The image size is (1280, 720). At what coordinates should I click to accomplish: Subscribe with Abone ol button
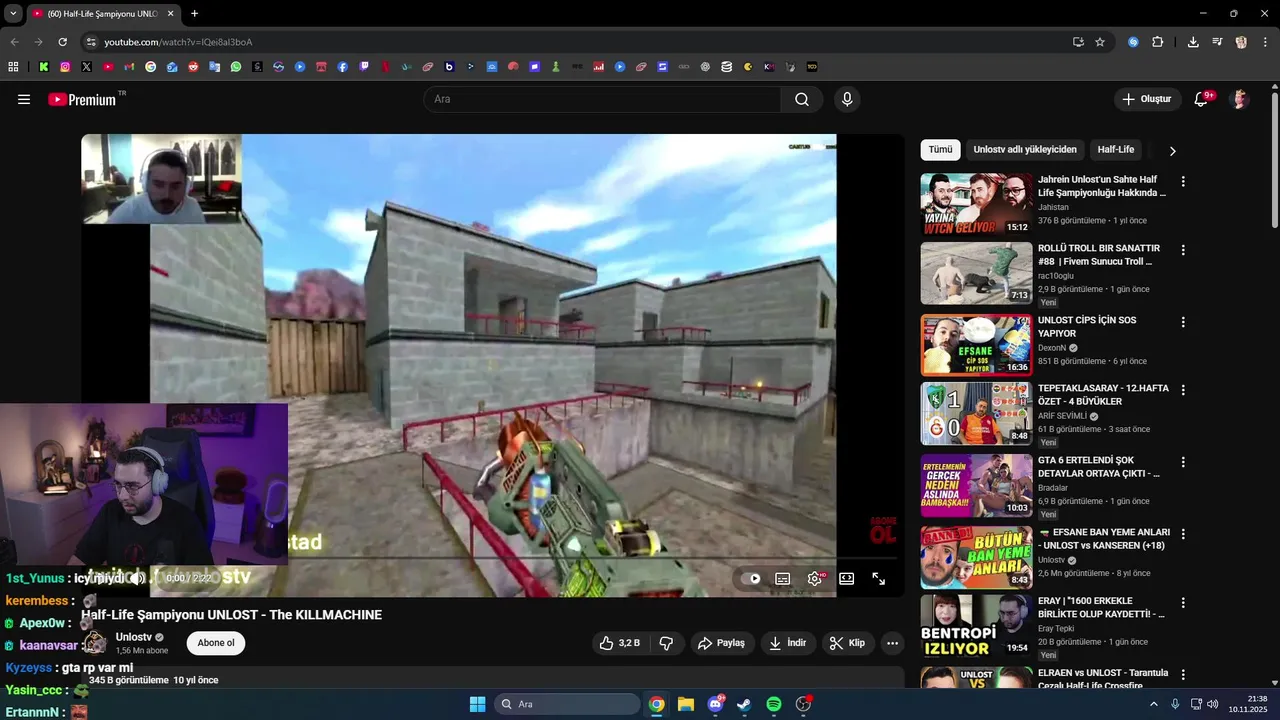[x=216, y=643]
